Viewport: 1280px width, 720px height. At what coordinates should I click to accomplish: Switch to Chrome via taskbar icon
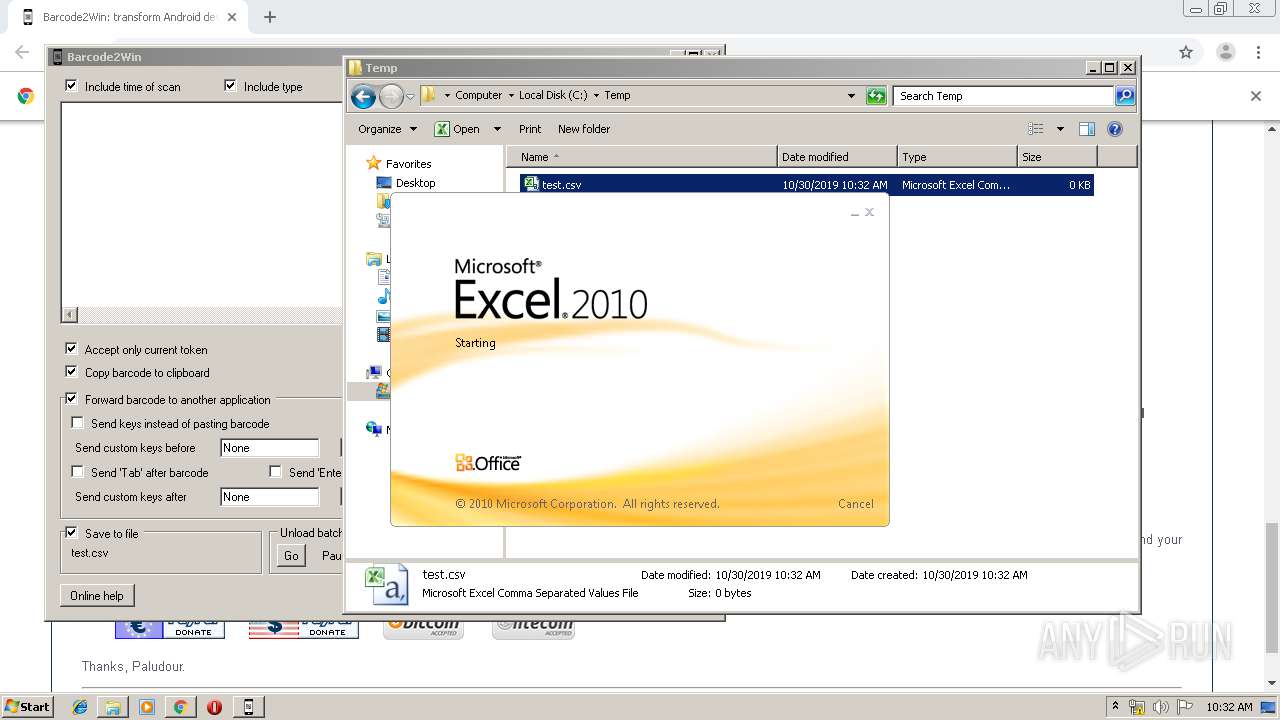click(x=180, y=707)
